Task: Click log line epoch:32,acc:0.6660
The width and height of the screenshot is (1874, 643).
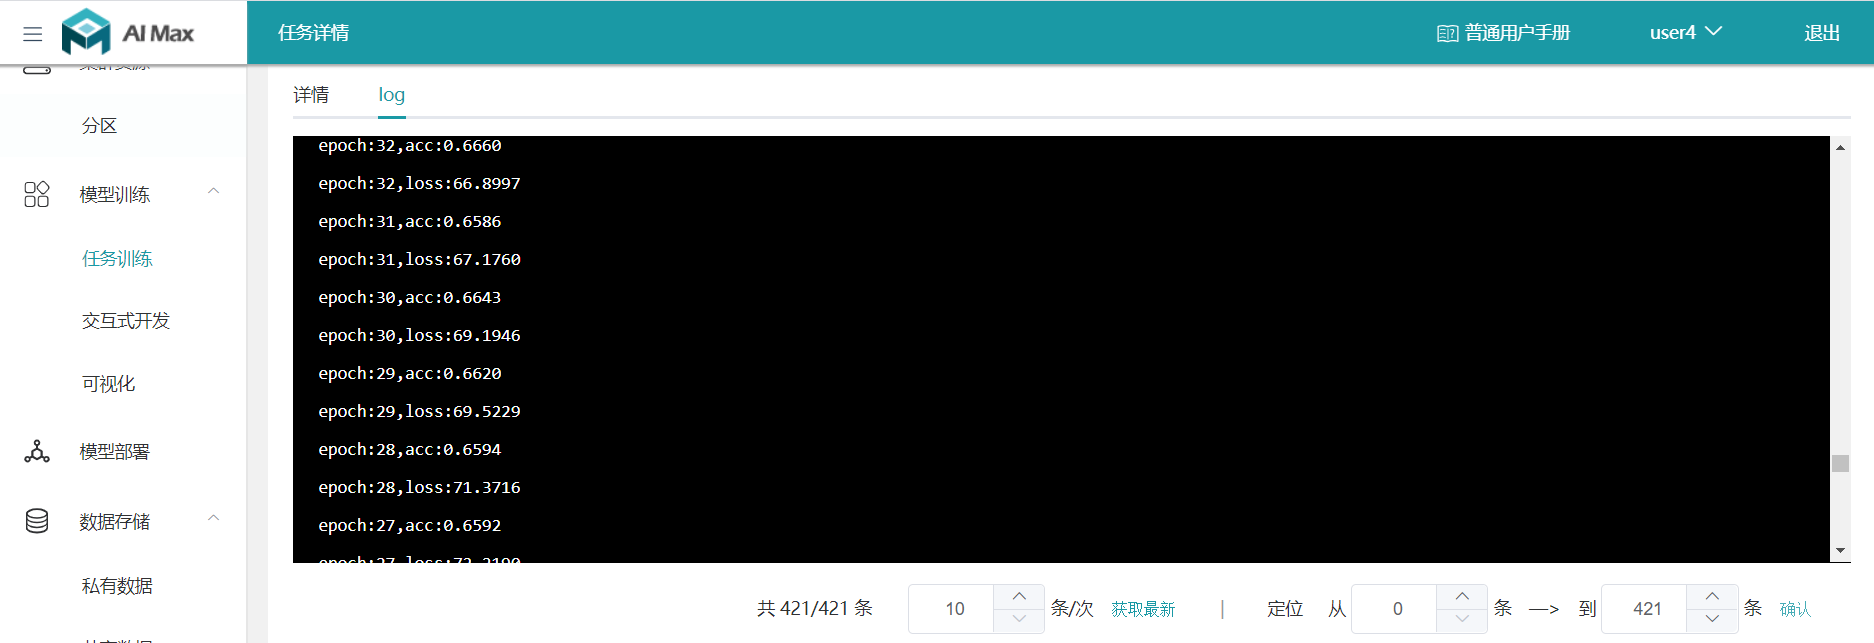Action: point(410,146)
